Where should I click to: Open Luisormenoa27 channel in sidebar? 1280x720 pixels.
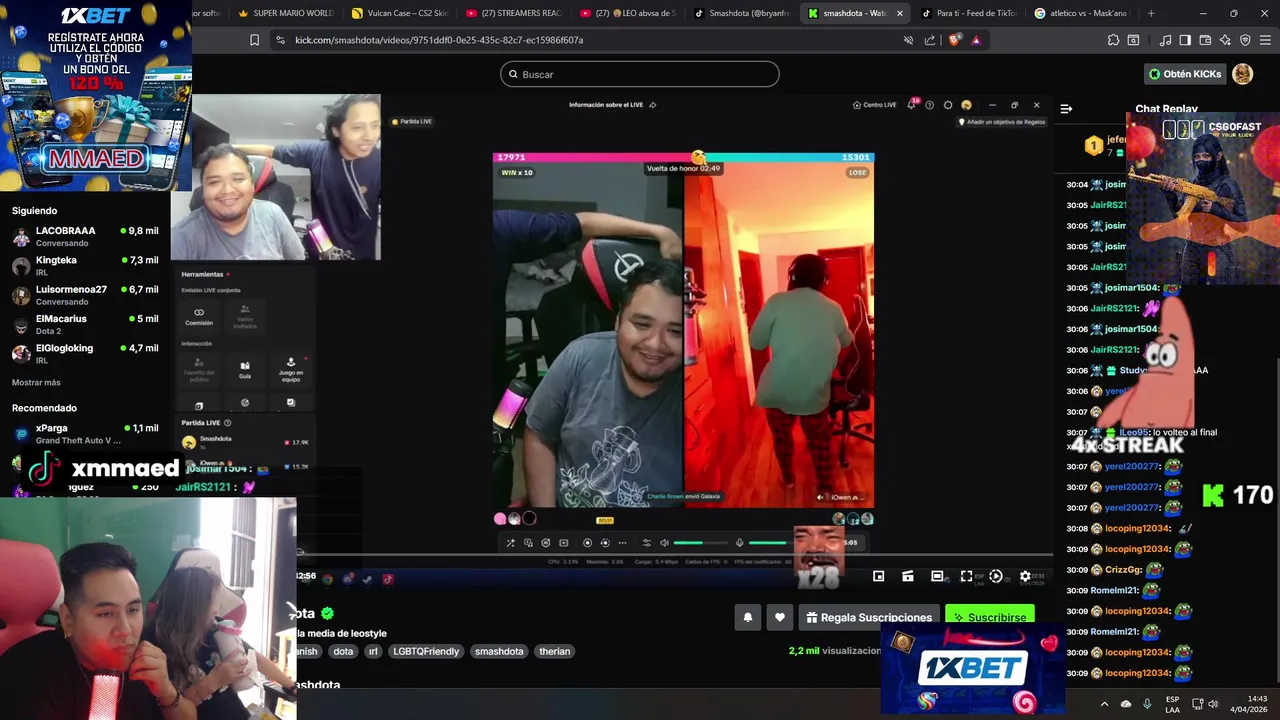tap(85, 295)
